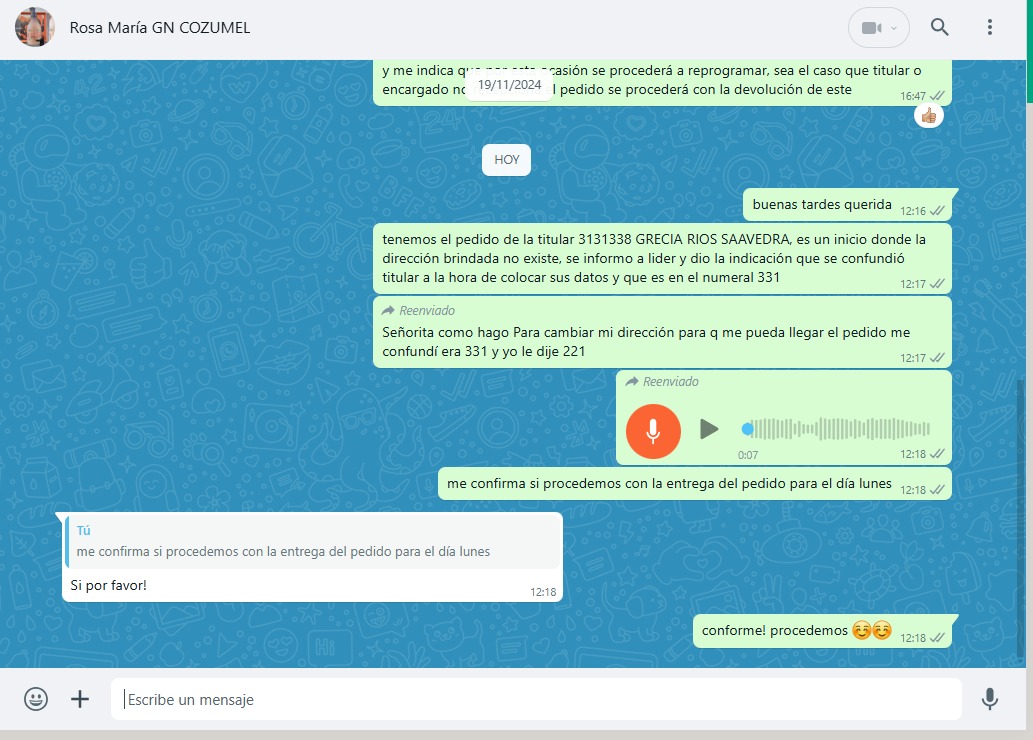Play the forwarded voice message
Viewport: 1033px width, 740px height.
(x=708, y=429)
